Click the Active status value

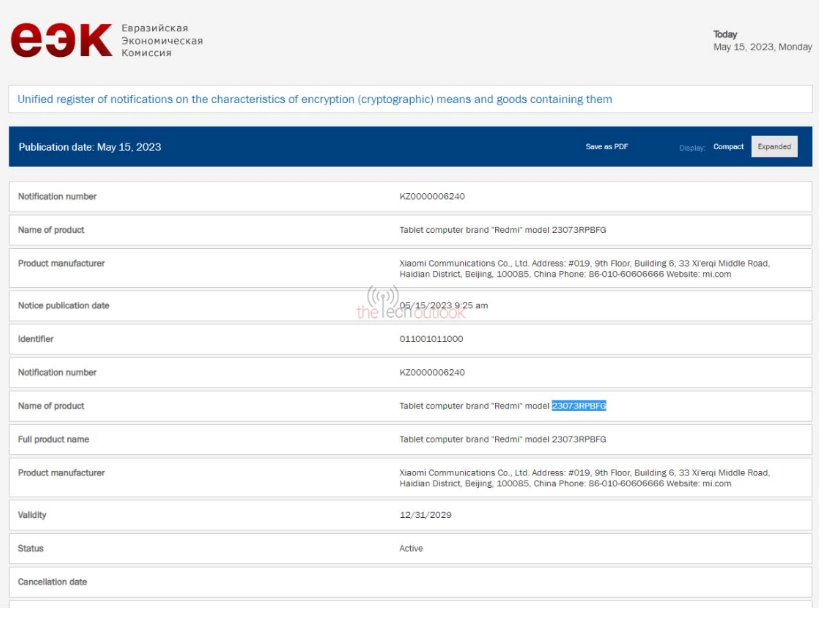pyautogui.click(x=413, y=551)
